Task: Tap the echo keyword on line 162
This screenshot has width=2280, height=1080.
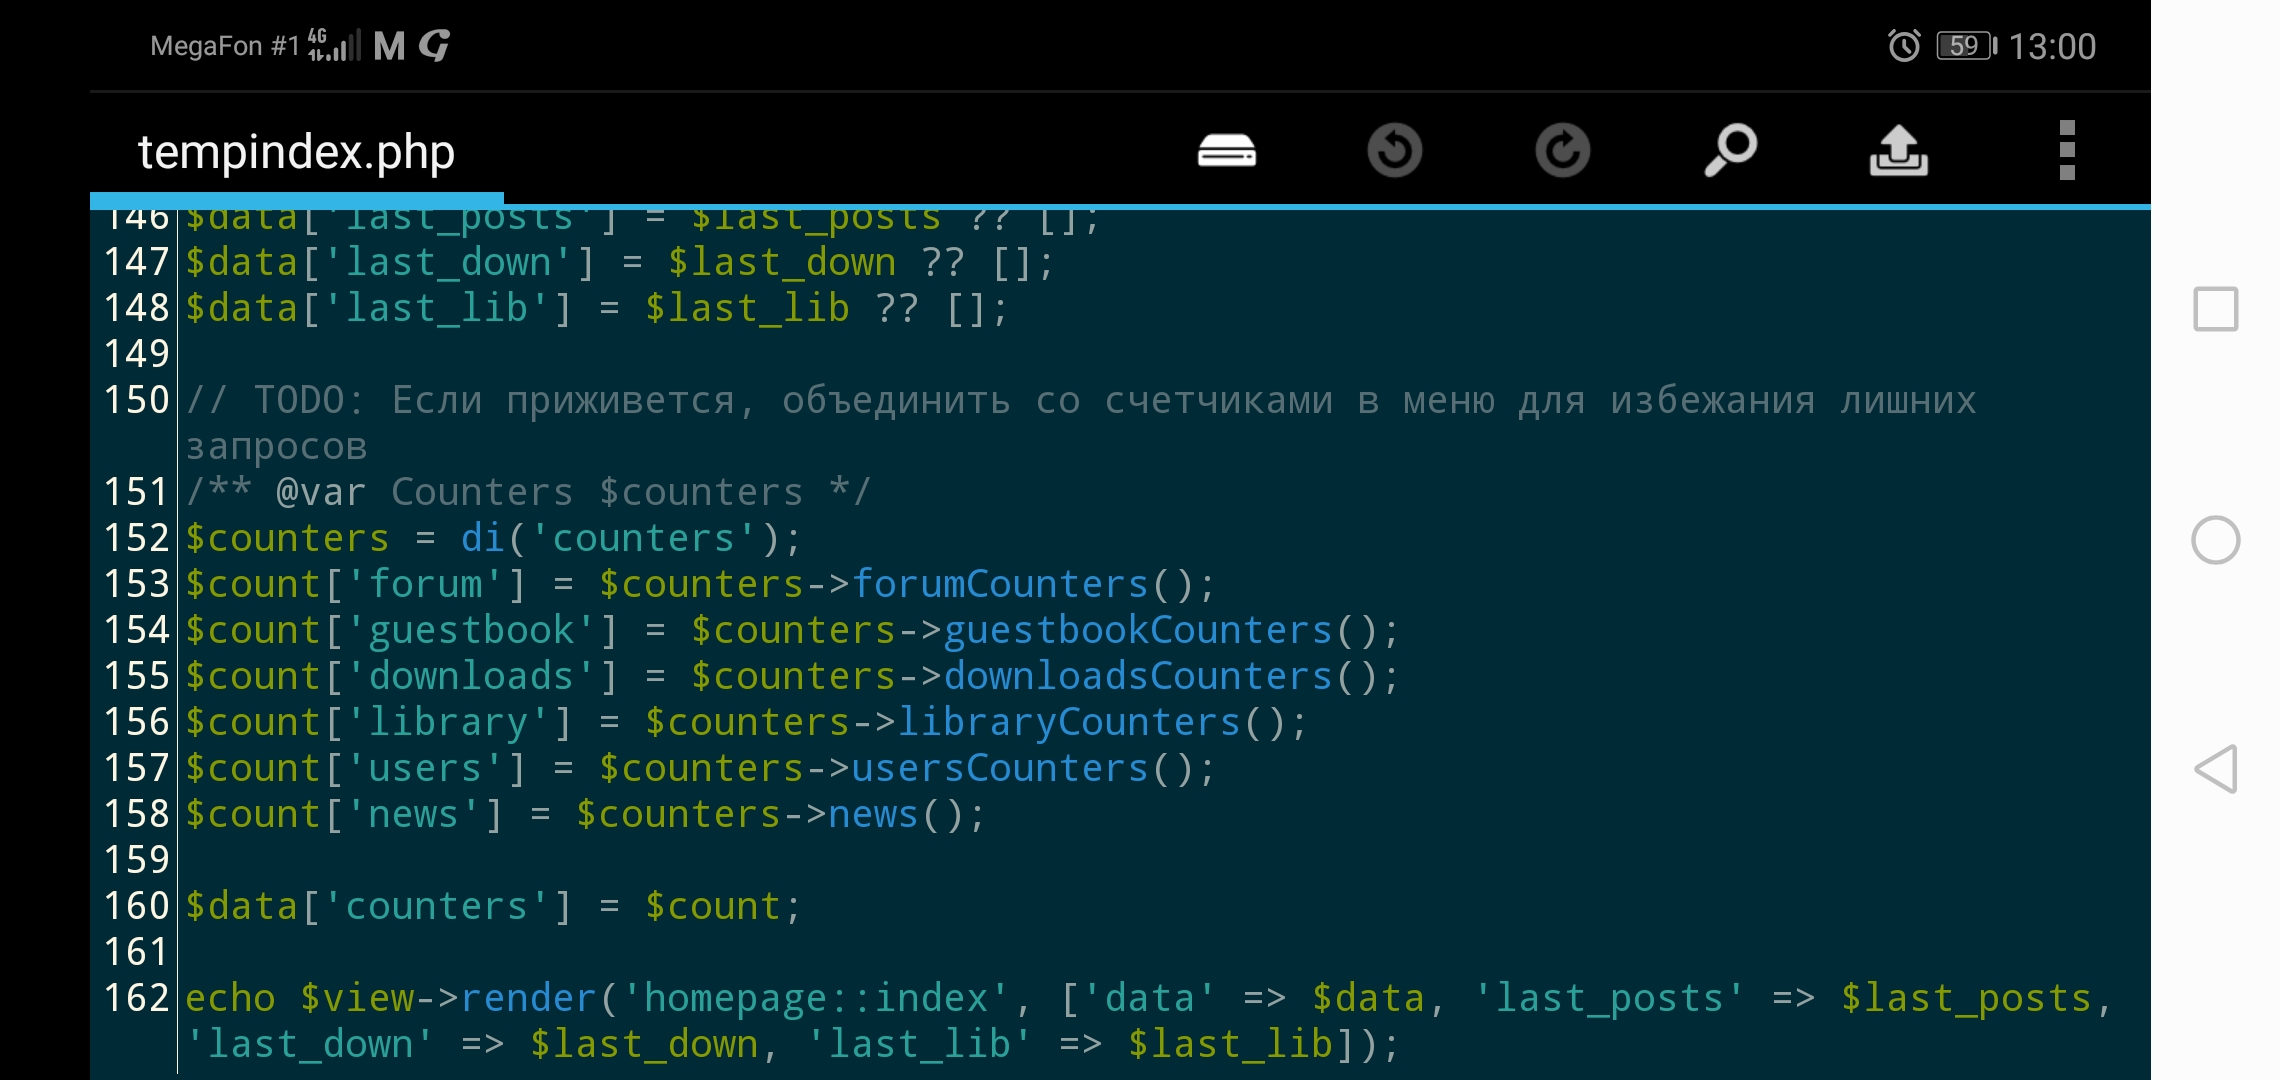Action: (230, 998)
